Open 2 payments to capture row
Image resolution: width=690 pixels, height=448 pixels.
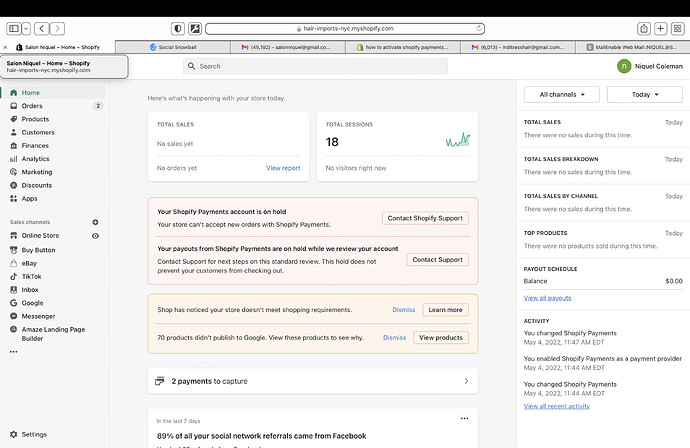[313, 381]
